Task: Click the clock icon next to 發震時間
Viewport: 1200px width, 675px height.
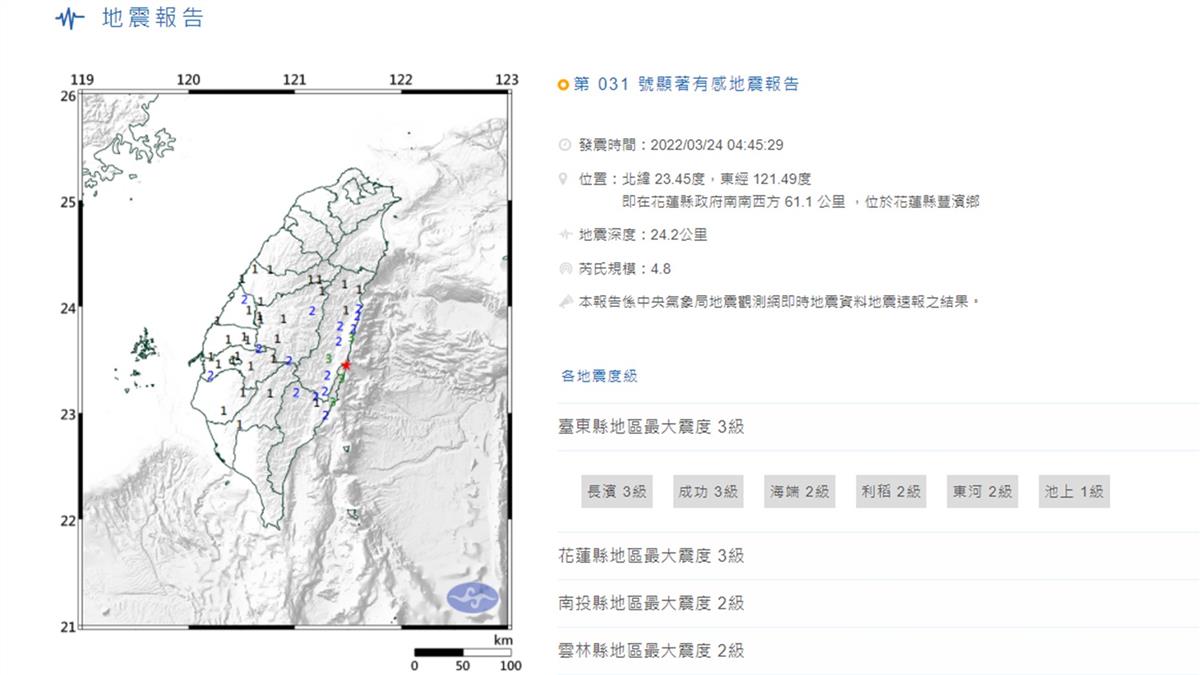Action: click(565, 145)
